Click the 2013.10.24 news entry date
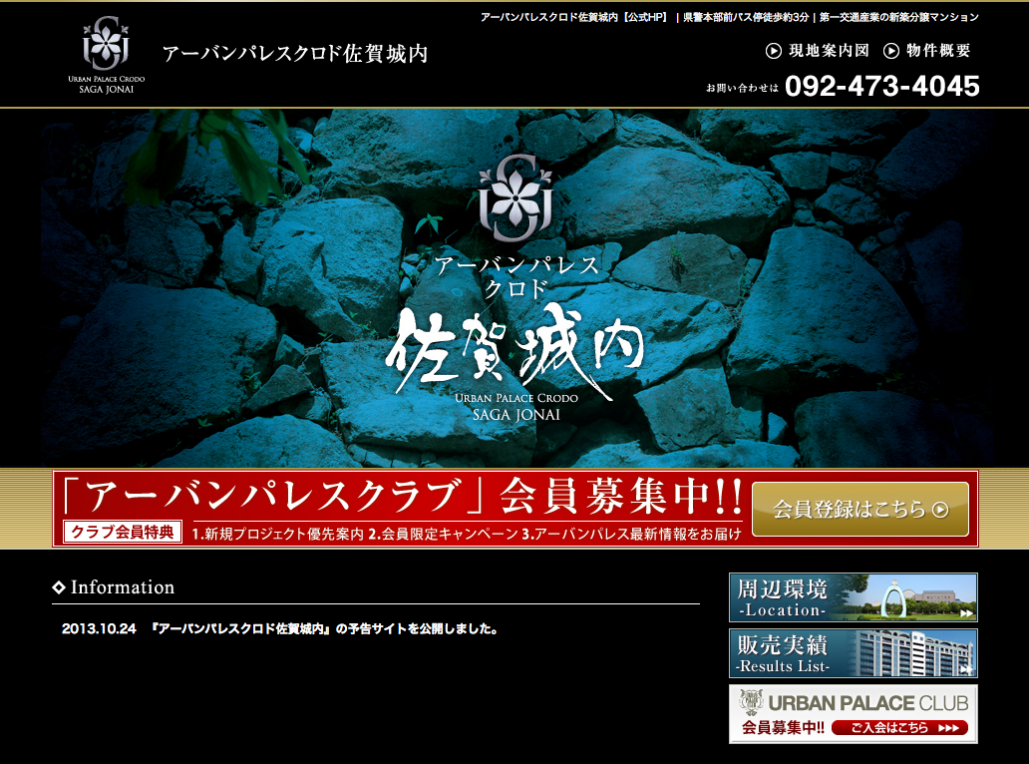Image resolution: width=1029 pixels, height=764 pixels. pos(99,628)
